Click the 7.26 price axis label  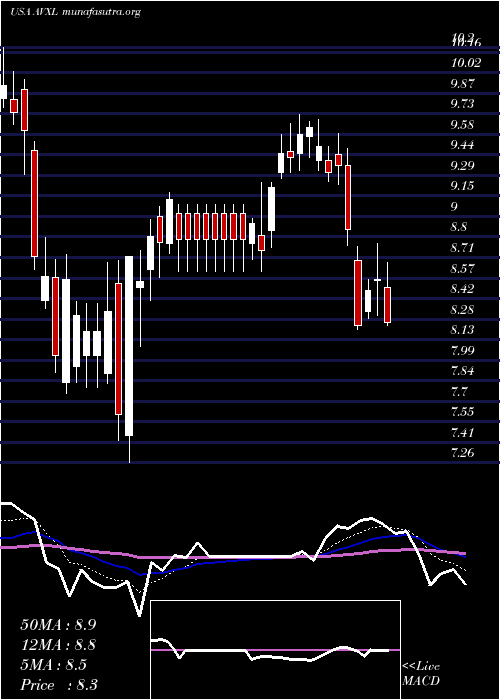click(462, 453)
